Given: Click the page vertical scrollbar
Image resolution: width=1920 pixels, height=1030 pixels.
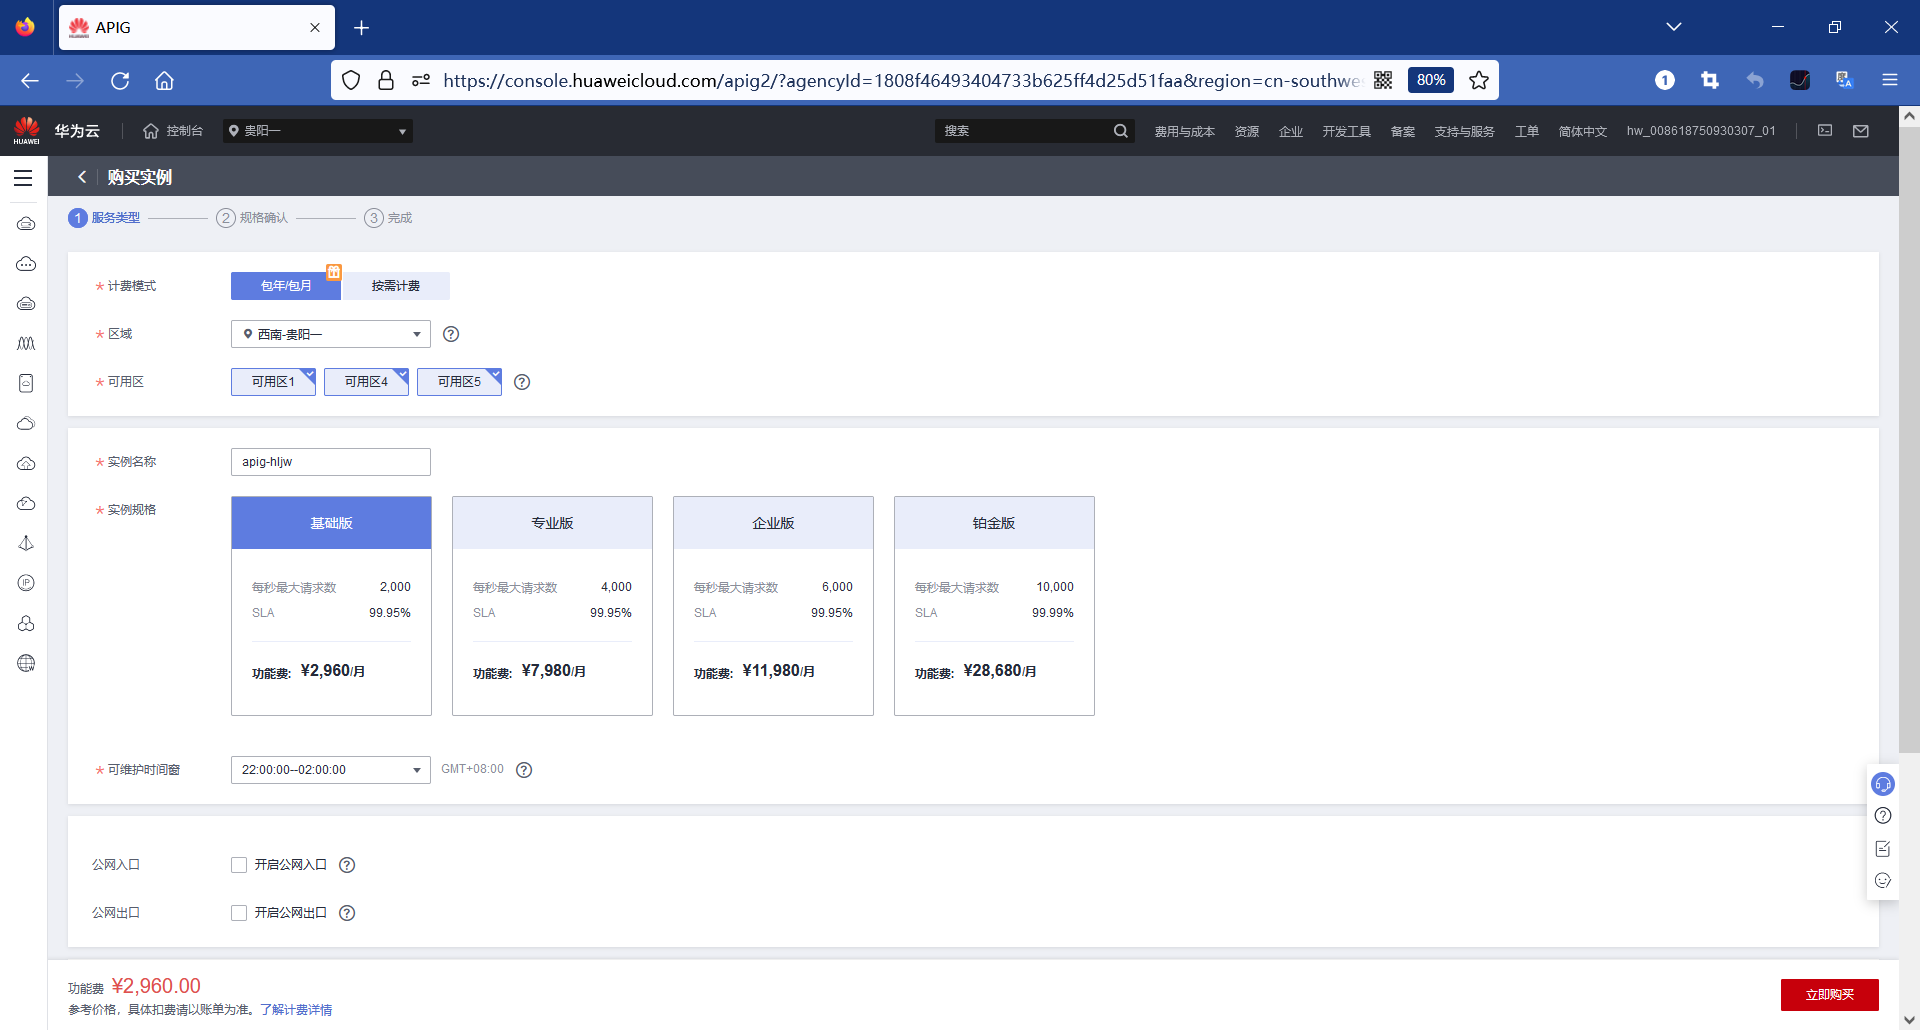Looking at the screenshot, I should tap(1909, 440).
